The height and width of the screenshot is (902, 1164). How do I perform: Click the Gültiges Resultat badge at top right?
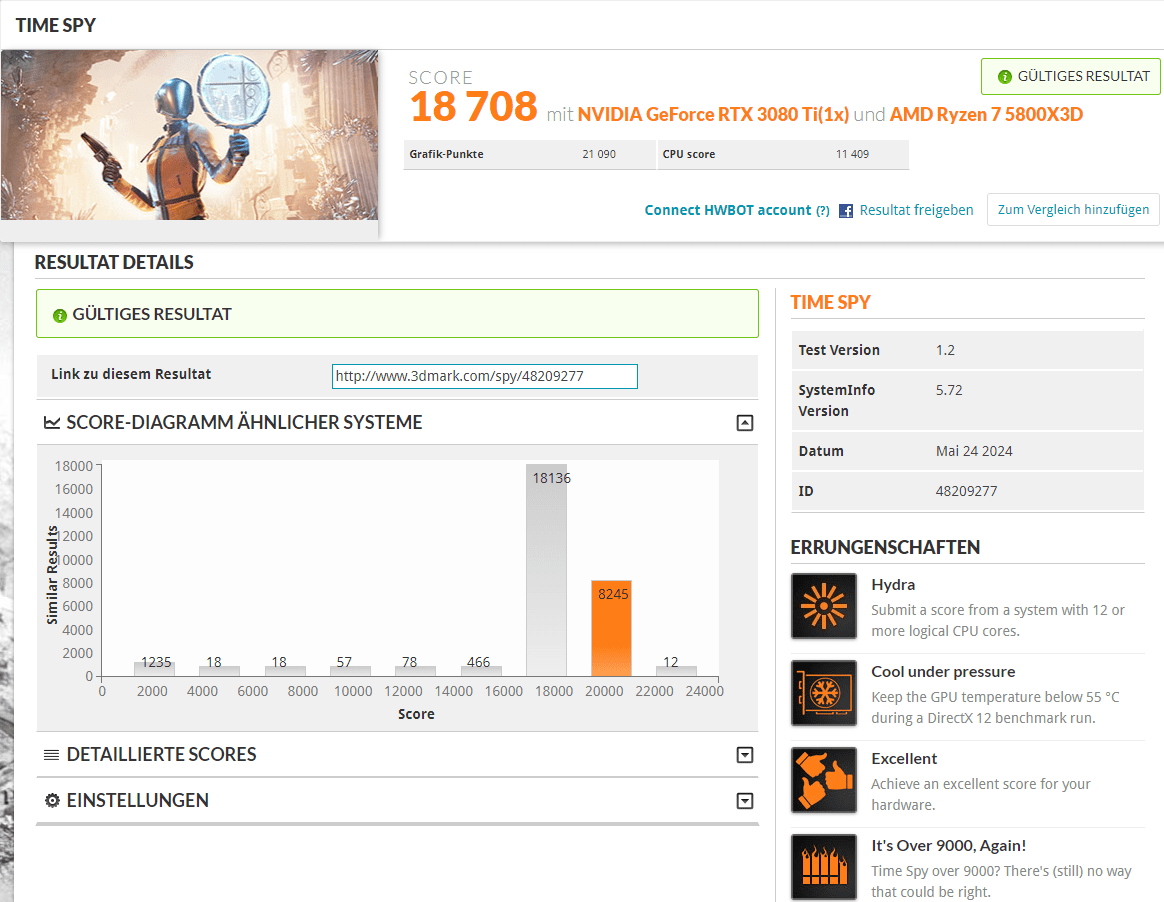pos(1070,76)
